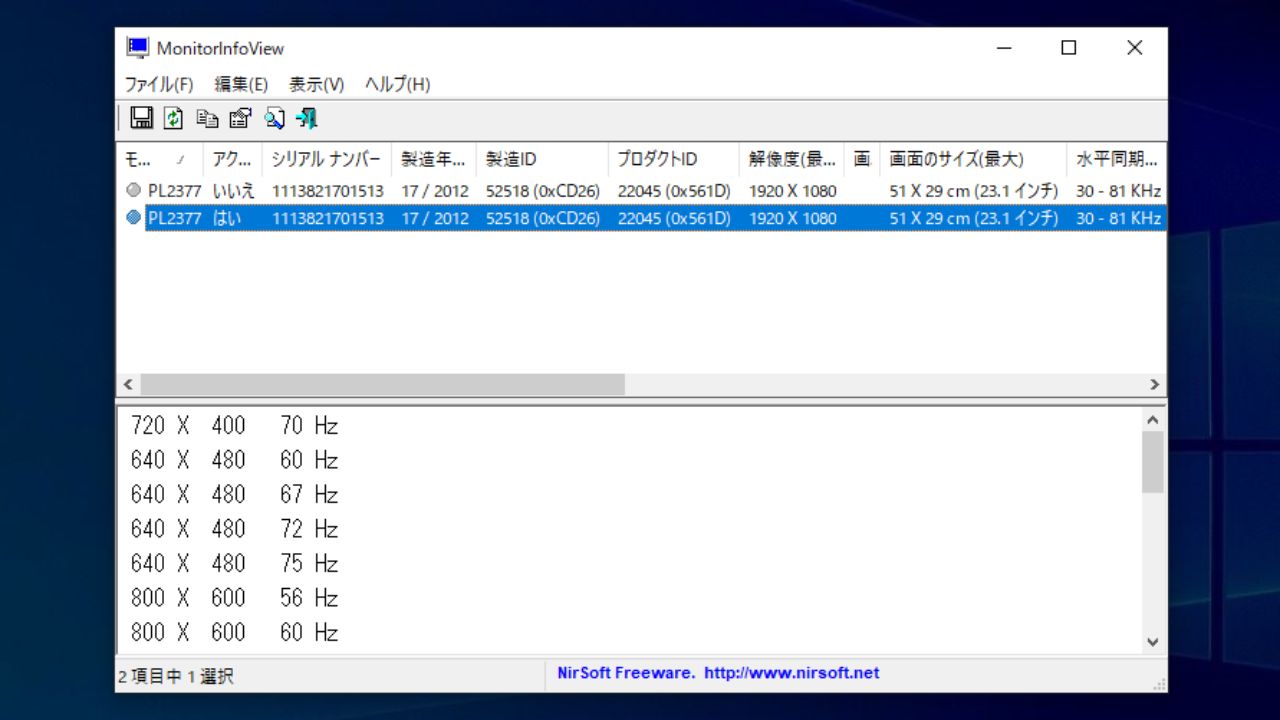1280x720 pixels.
Task: Click the blue circle icon of active PL2377 row
Action: [x=133, y=217]
